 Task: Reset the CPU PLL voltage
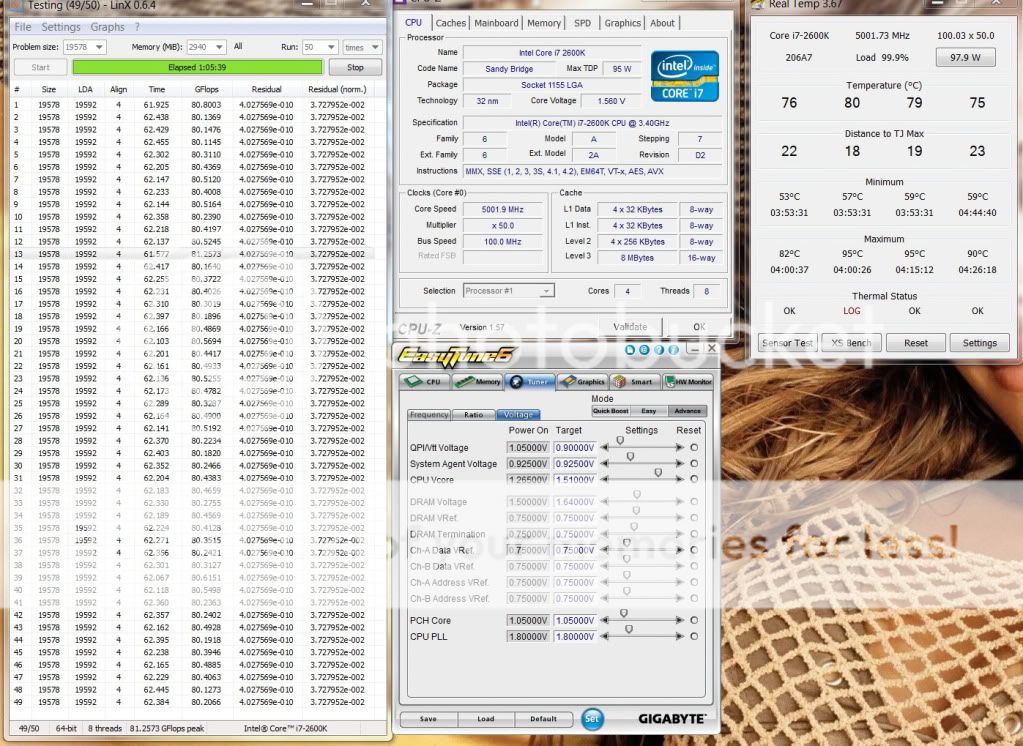coord(694,637)
